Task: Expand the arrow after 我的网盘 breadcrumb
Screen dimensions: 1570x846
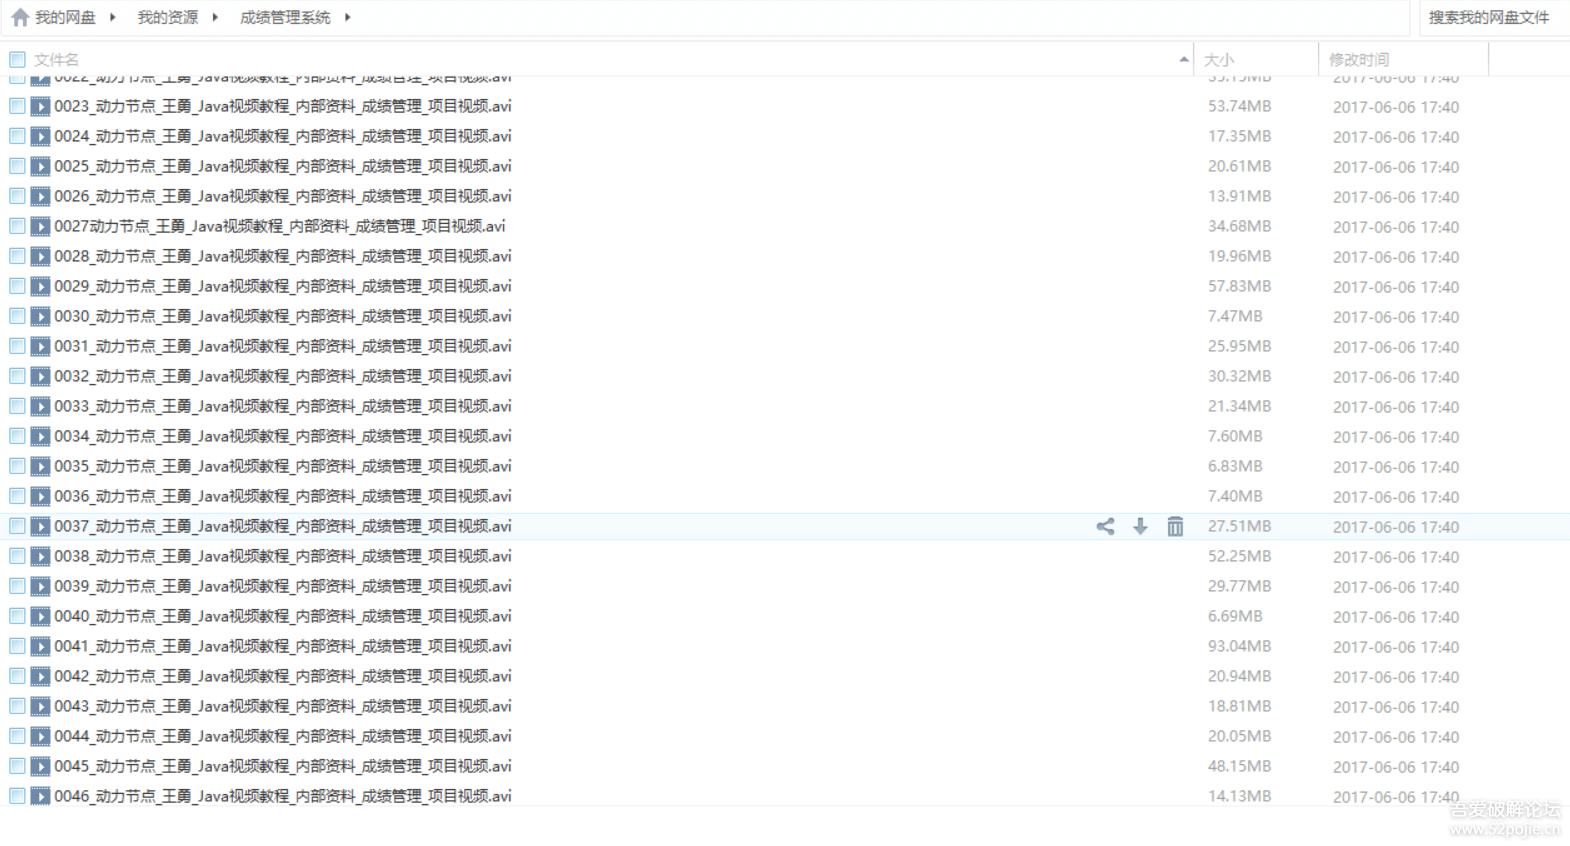Action: click(113, 17)
